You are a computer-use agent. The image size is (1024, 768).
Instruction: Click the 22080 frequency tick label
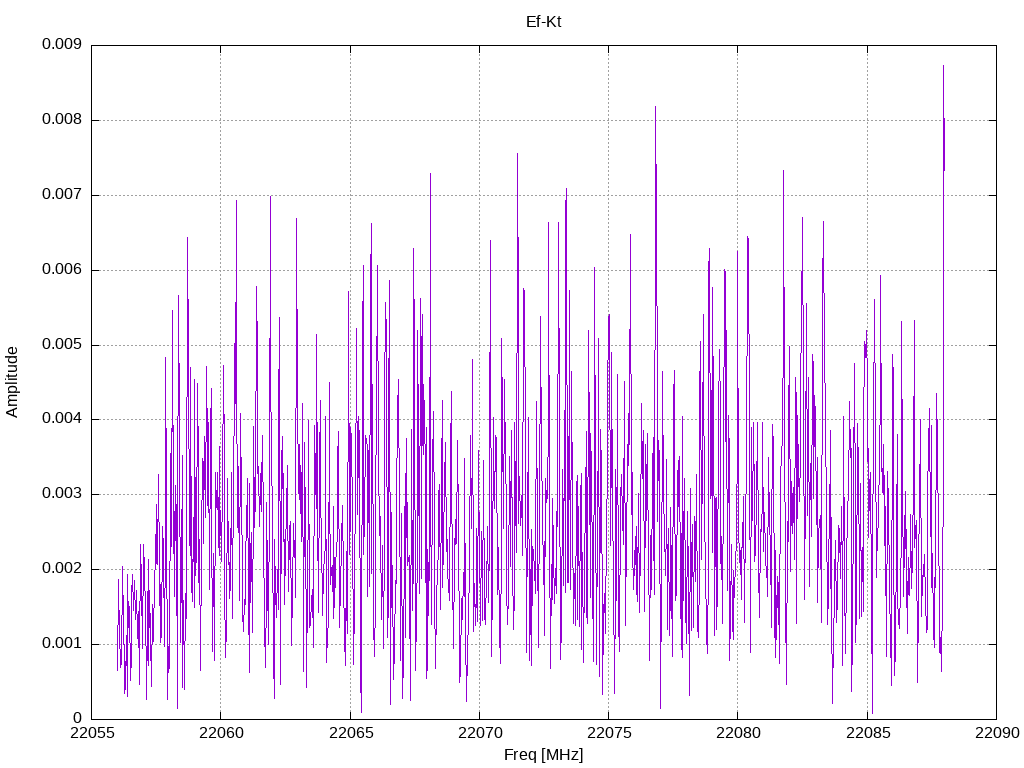(738, 733)
